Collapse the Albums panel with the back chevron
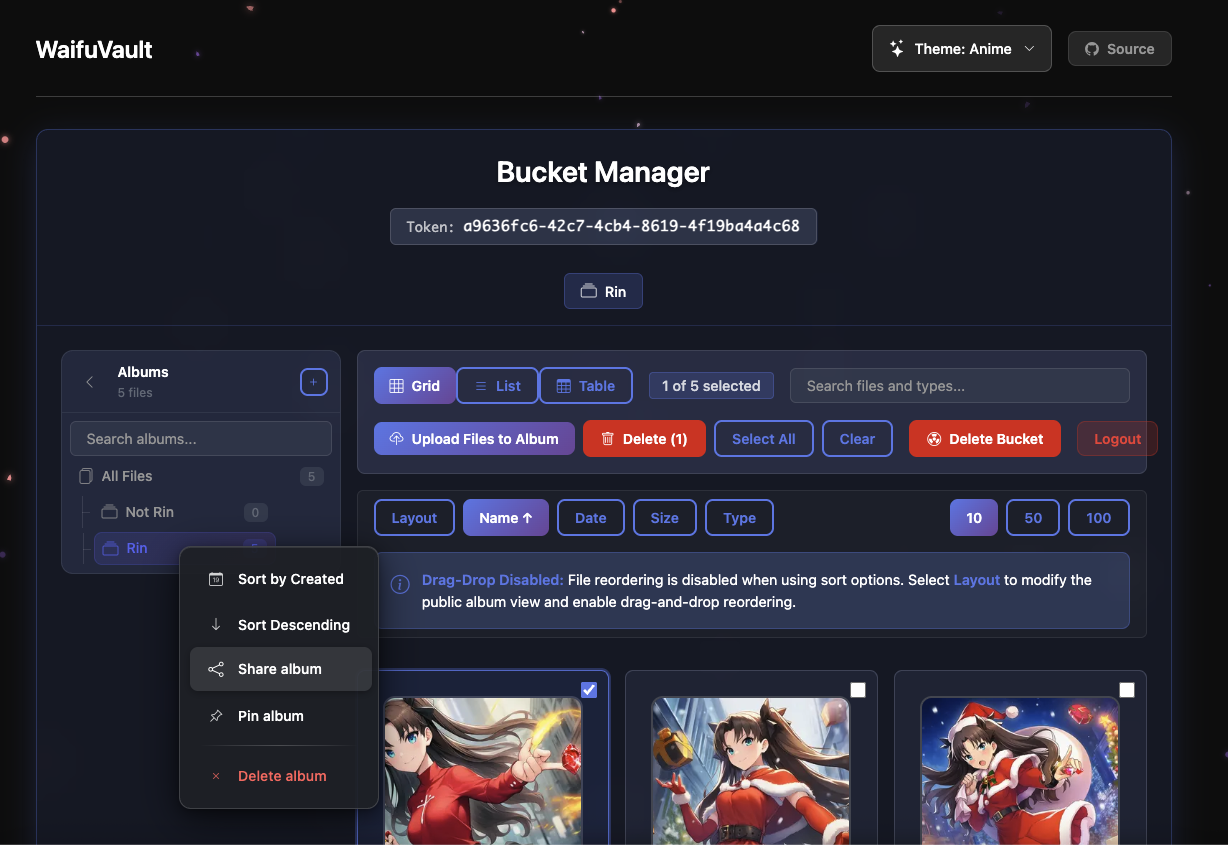This screenshot has width=1228, height=845. pyautogui.click(x=90, y=382)
